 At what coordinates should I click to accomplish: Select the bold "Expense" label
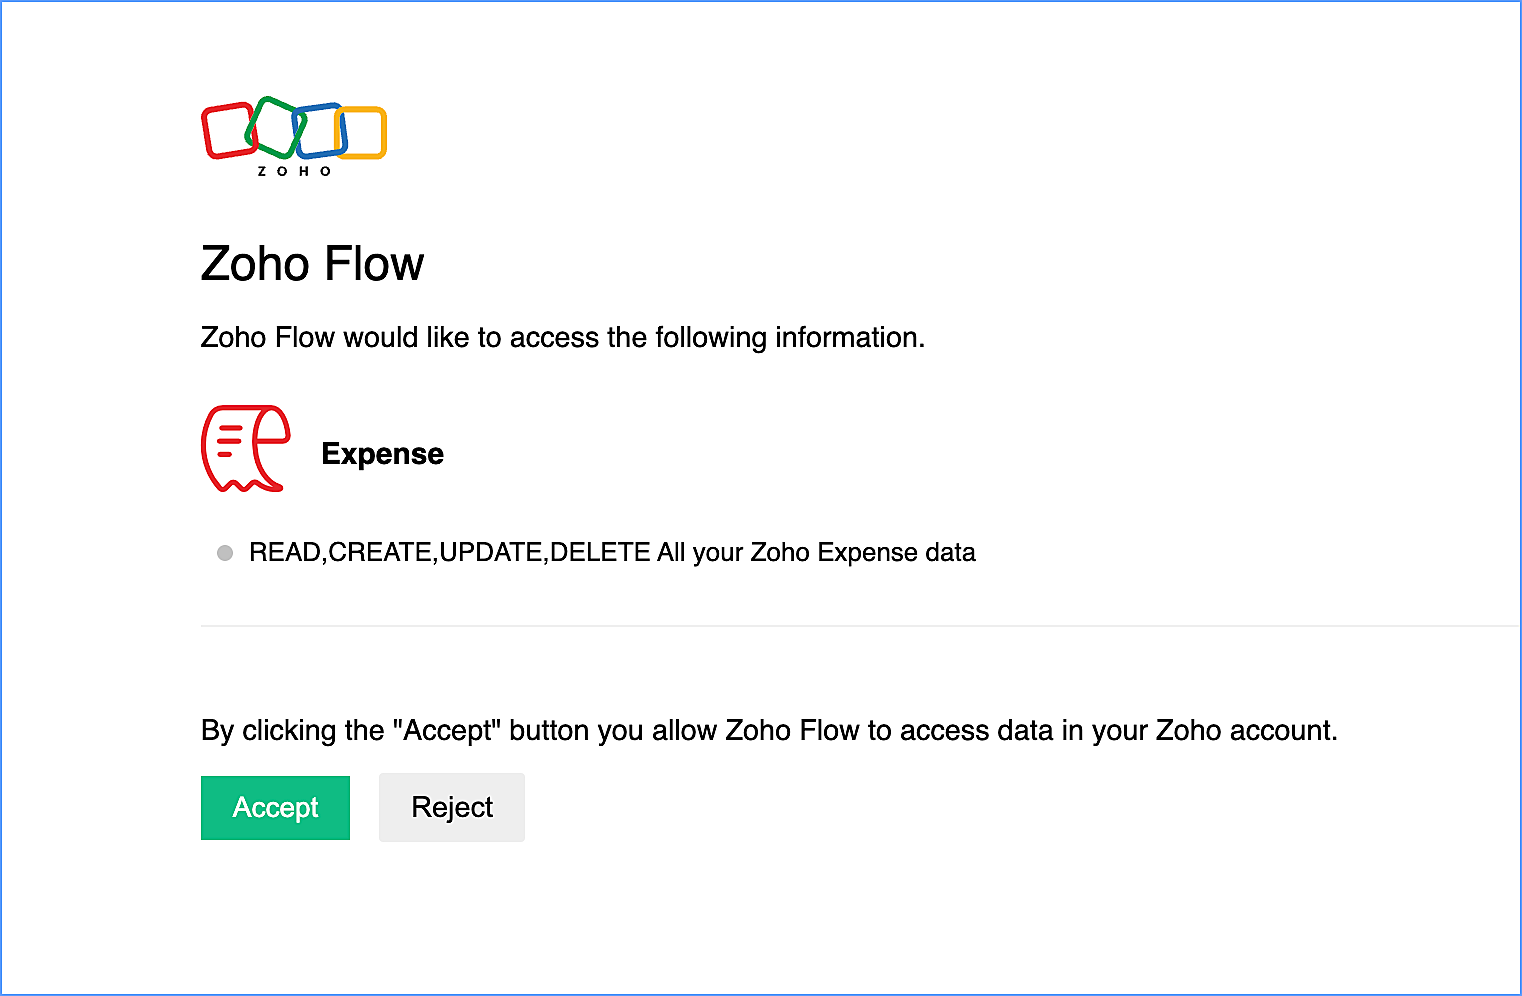point(382,454)
